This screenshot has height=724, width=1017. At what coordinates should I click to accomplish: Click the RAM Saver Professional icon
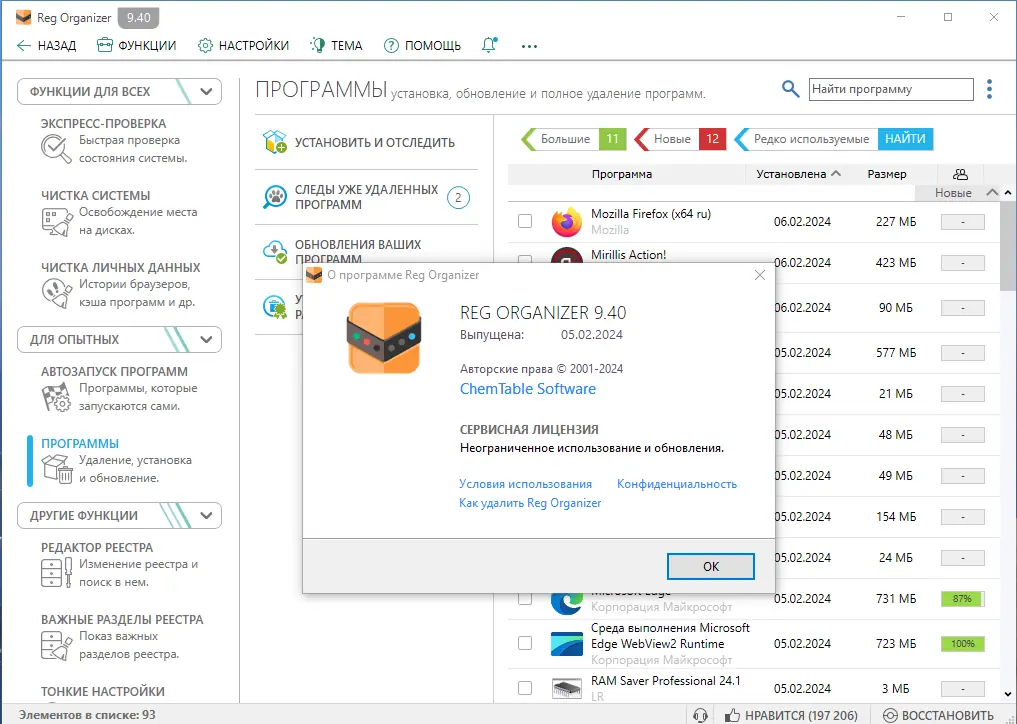567,688
